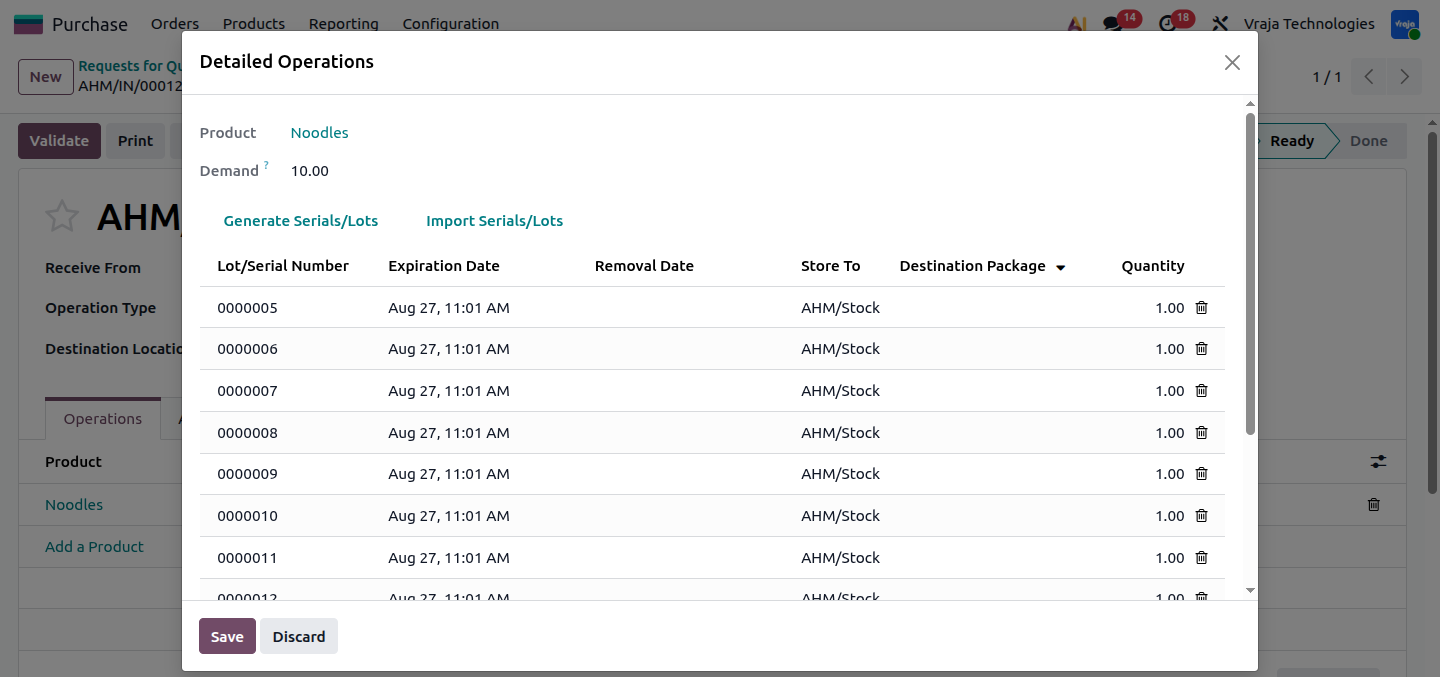Open the Products menu
The image size is (1440, 677).
254,24
